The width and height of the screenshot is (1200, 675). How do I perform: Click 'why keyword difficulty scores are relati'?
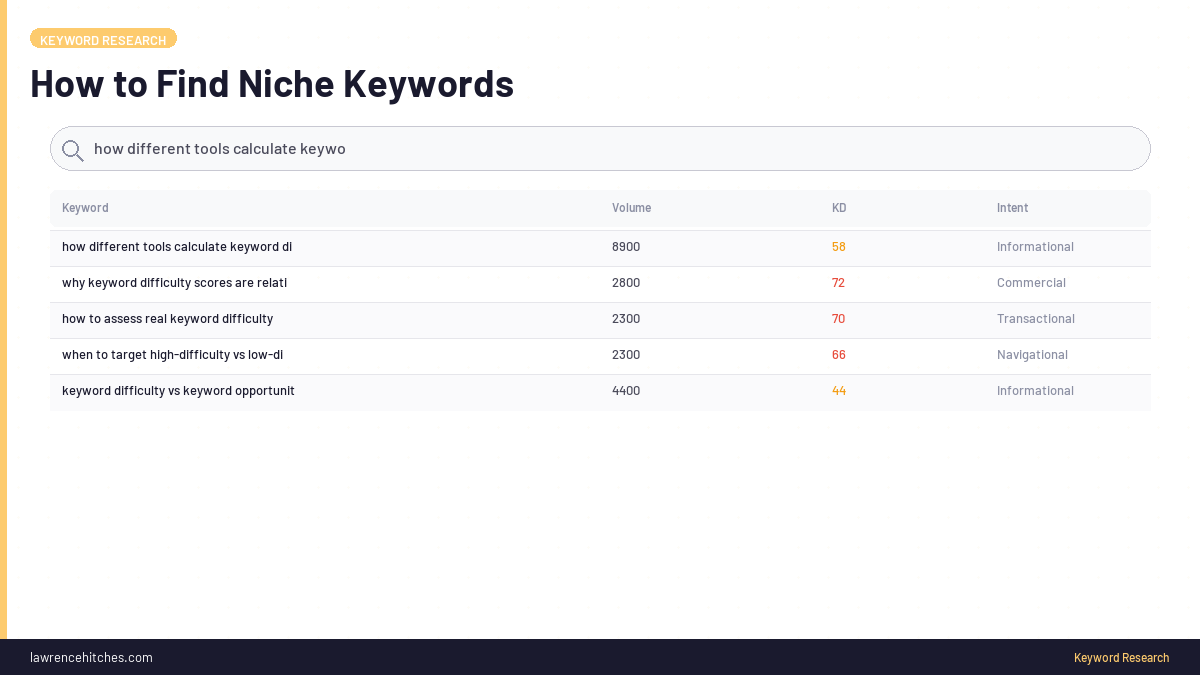point(174,282)
